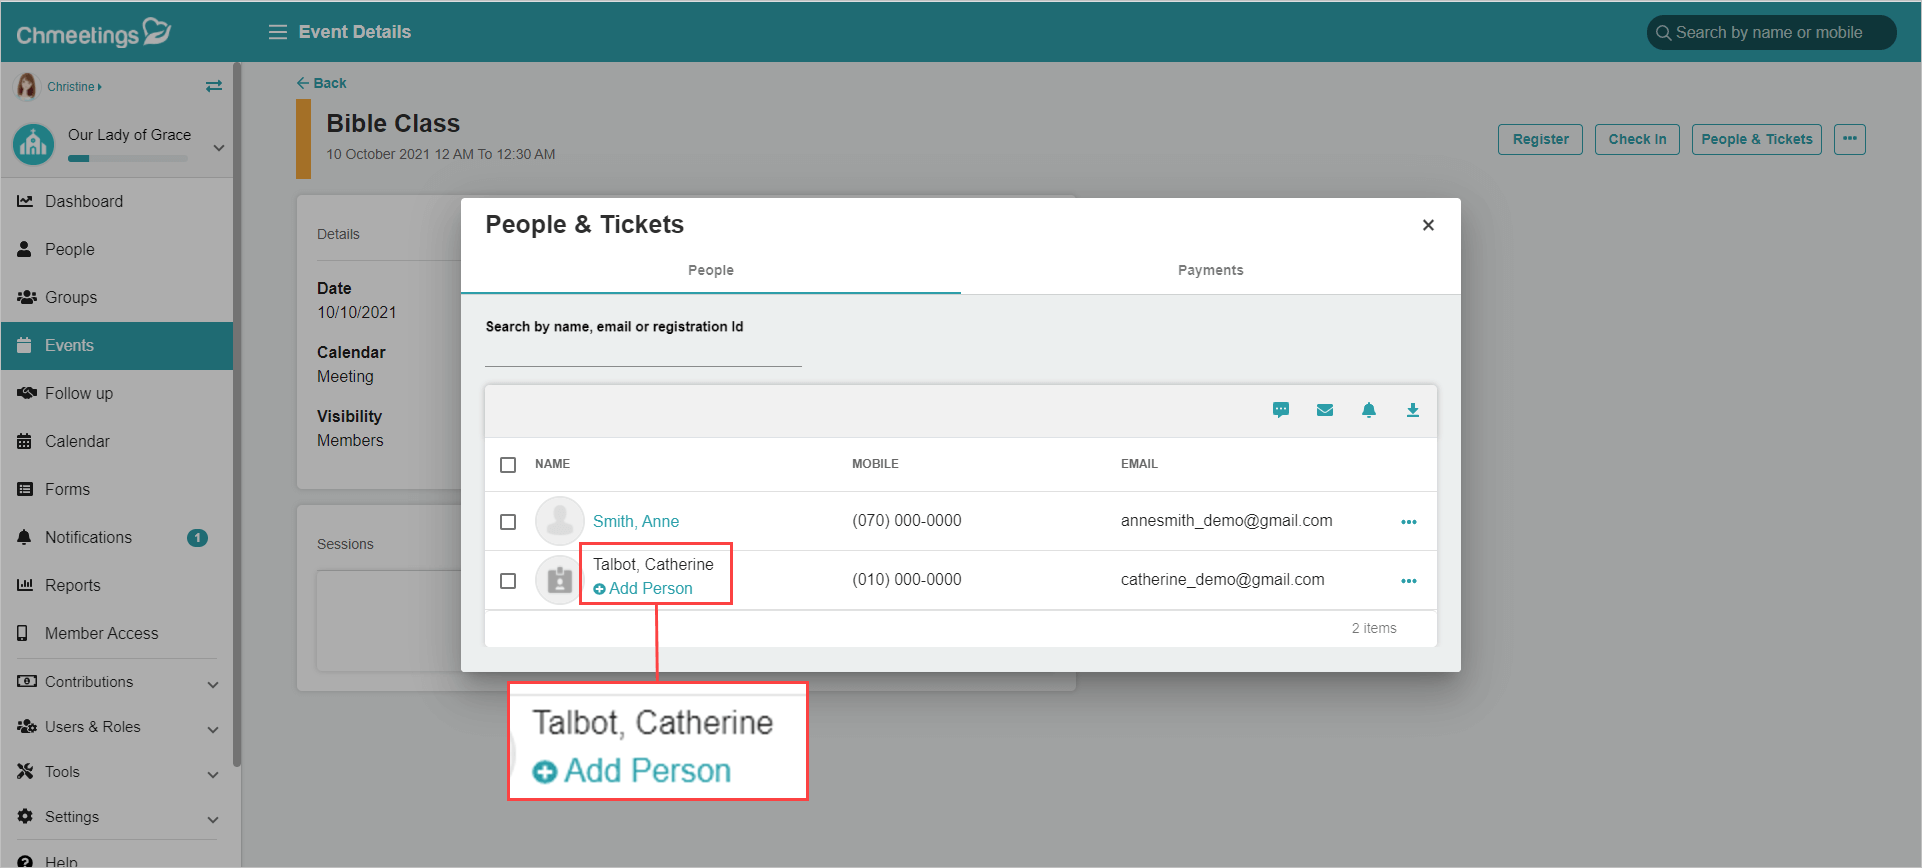Click Add Person under Talbot, Catherine
Viewport: 1922px width, 868px height.
point(643,588)
